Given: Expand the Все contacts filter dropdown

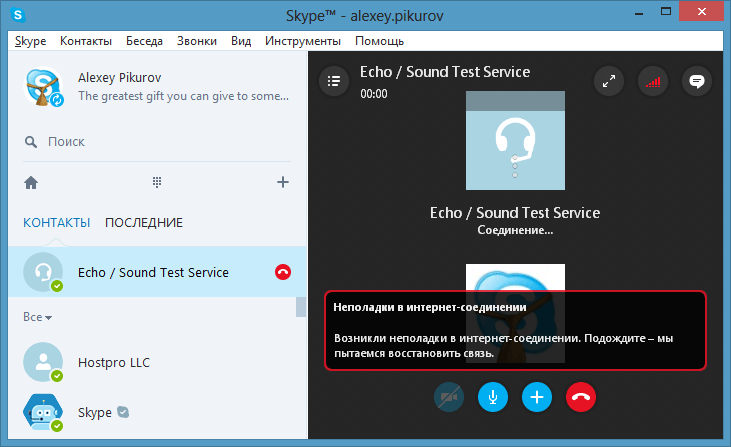Looking at the screenshot, I should point(38,317).
